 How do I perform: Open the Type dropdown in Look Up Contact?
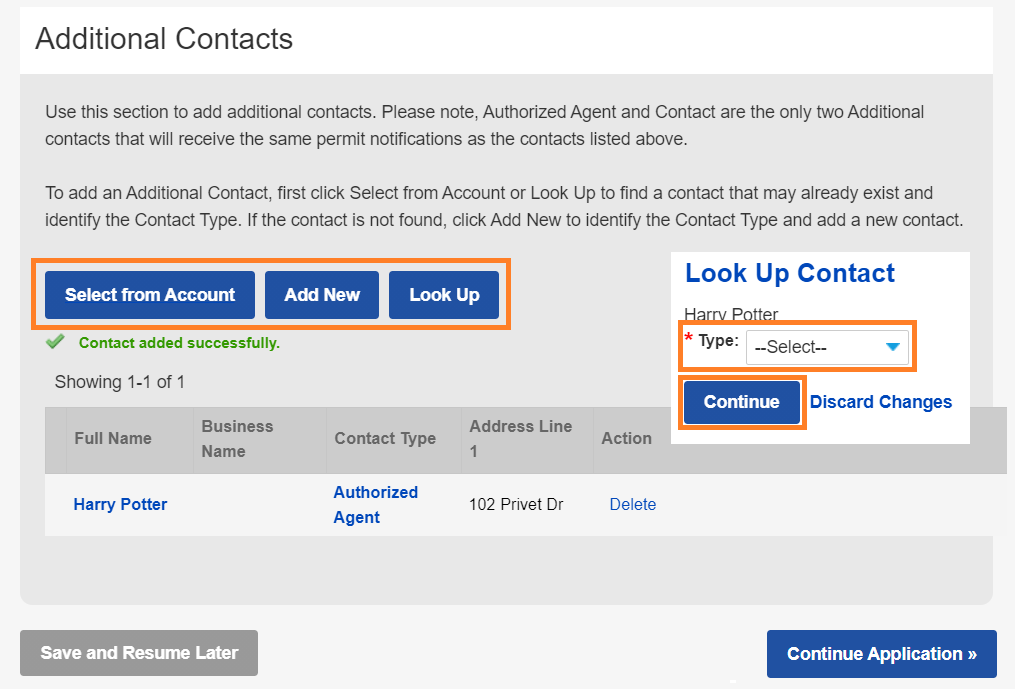(x=827, y=348)
